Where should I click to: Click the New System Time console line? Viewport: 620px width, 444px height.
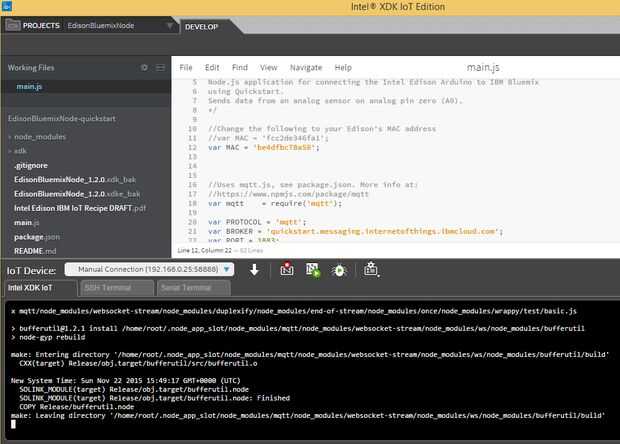126,381
